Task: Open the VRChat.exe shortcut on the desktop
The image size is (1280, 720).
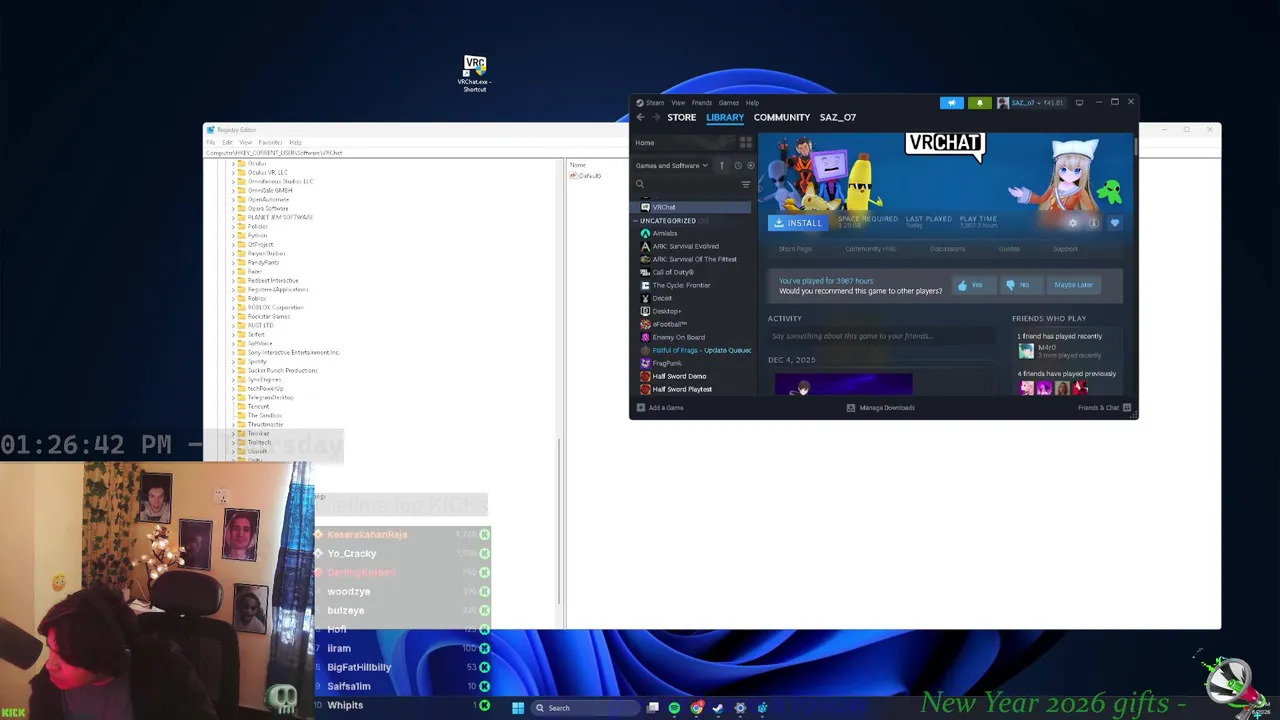Action: click(x=474, y=74)
